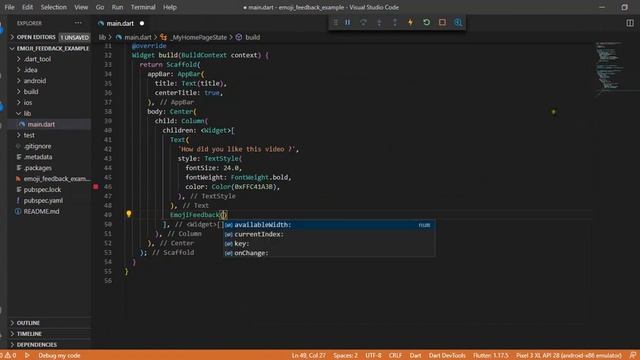Stop the debug session

point(442,22)
